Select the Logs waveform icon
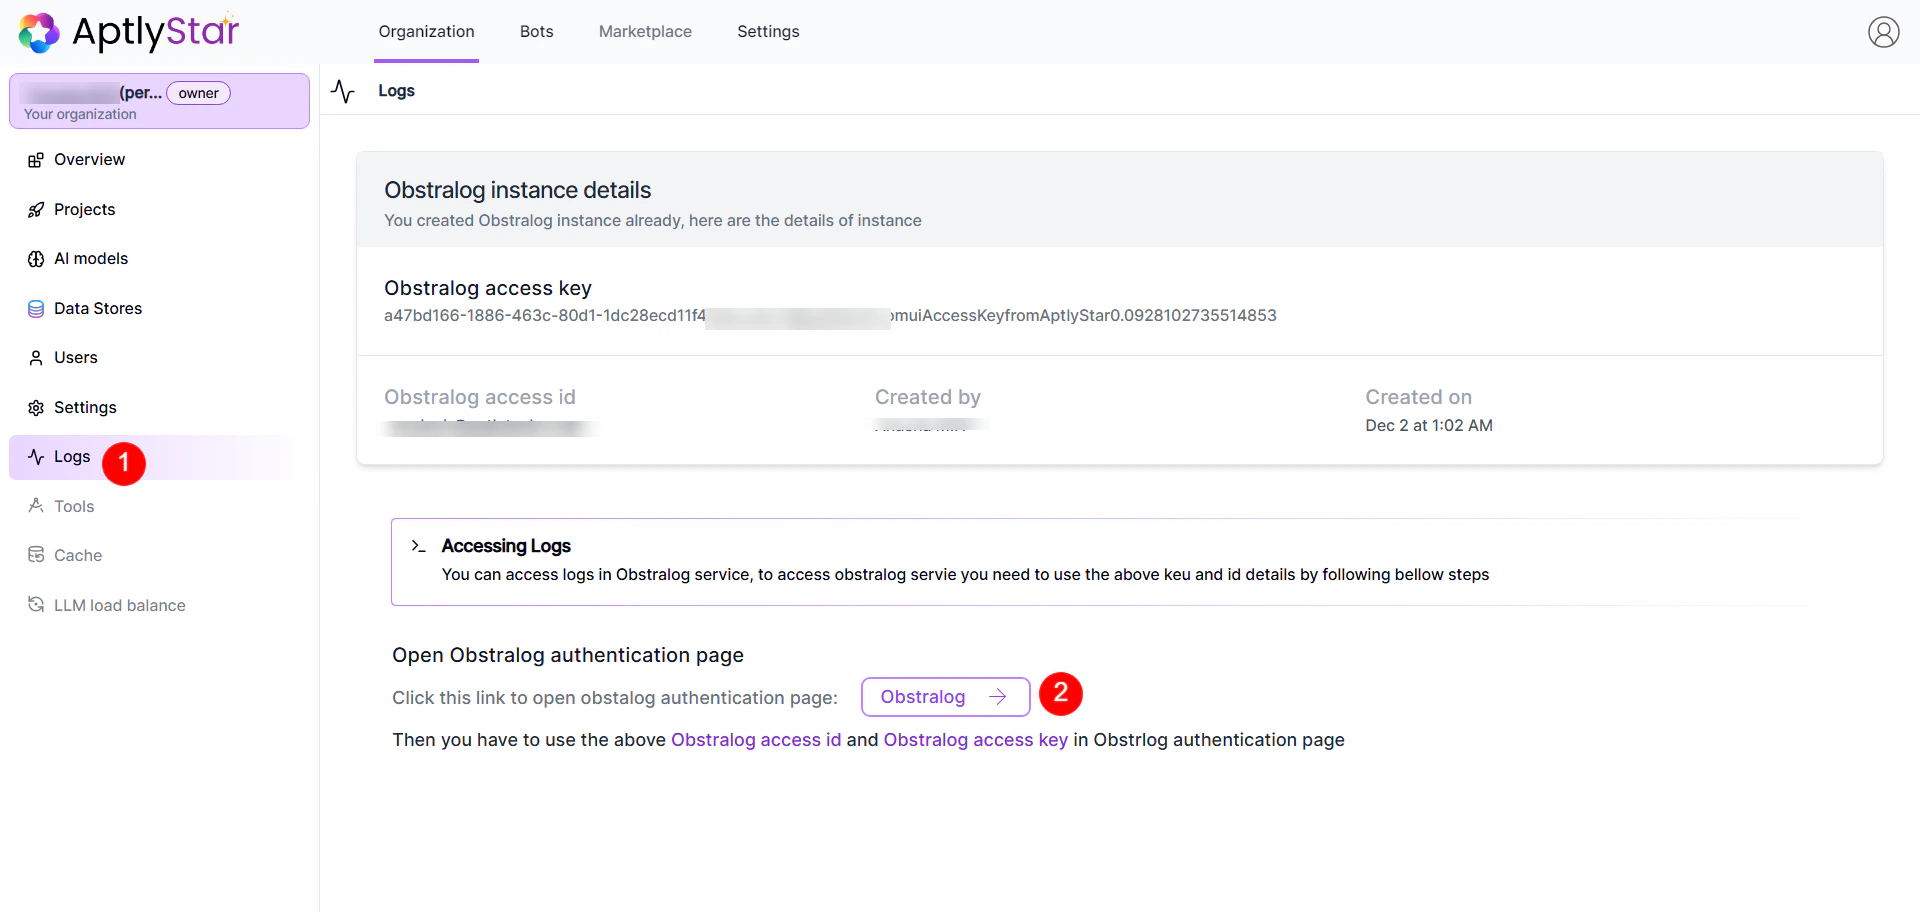The width and height of the screenshot is (1920, 912). point(36,456)
